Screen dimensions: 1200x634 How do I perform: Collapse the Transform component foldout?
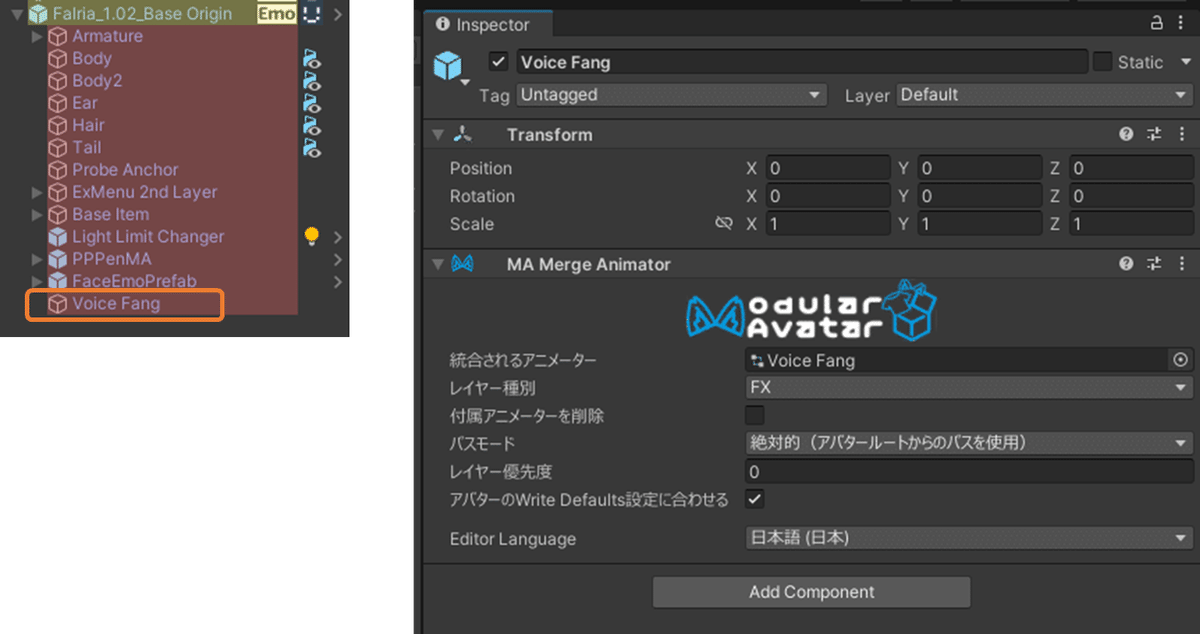pyautogui.click(x=437, y=134)
